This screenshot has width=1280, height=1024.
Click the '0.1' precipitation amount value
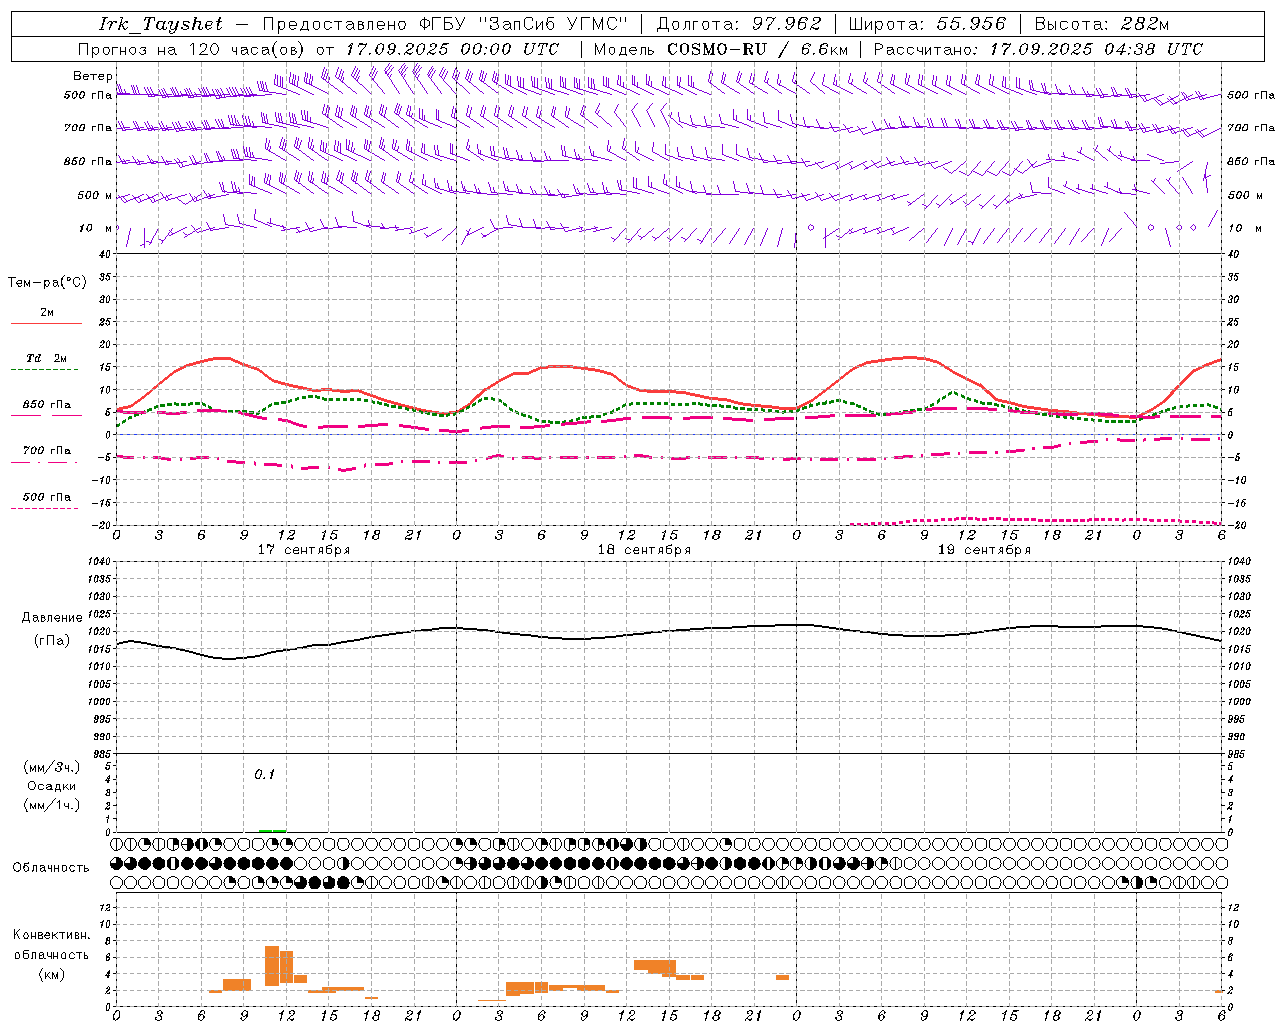(x=264, y=774)
